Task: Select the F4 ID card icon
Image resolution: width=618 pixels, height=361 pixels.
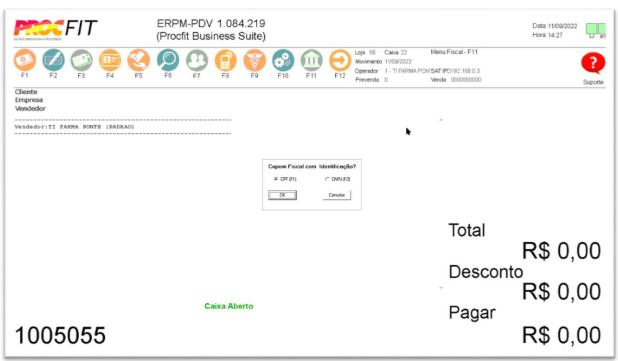Action: tap(110, 60)
